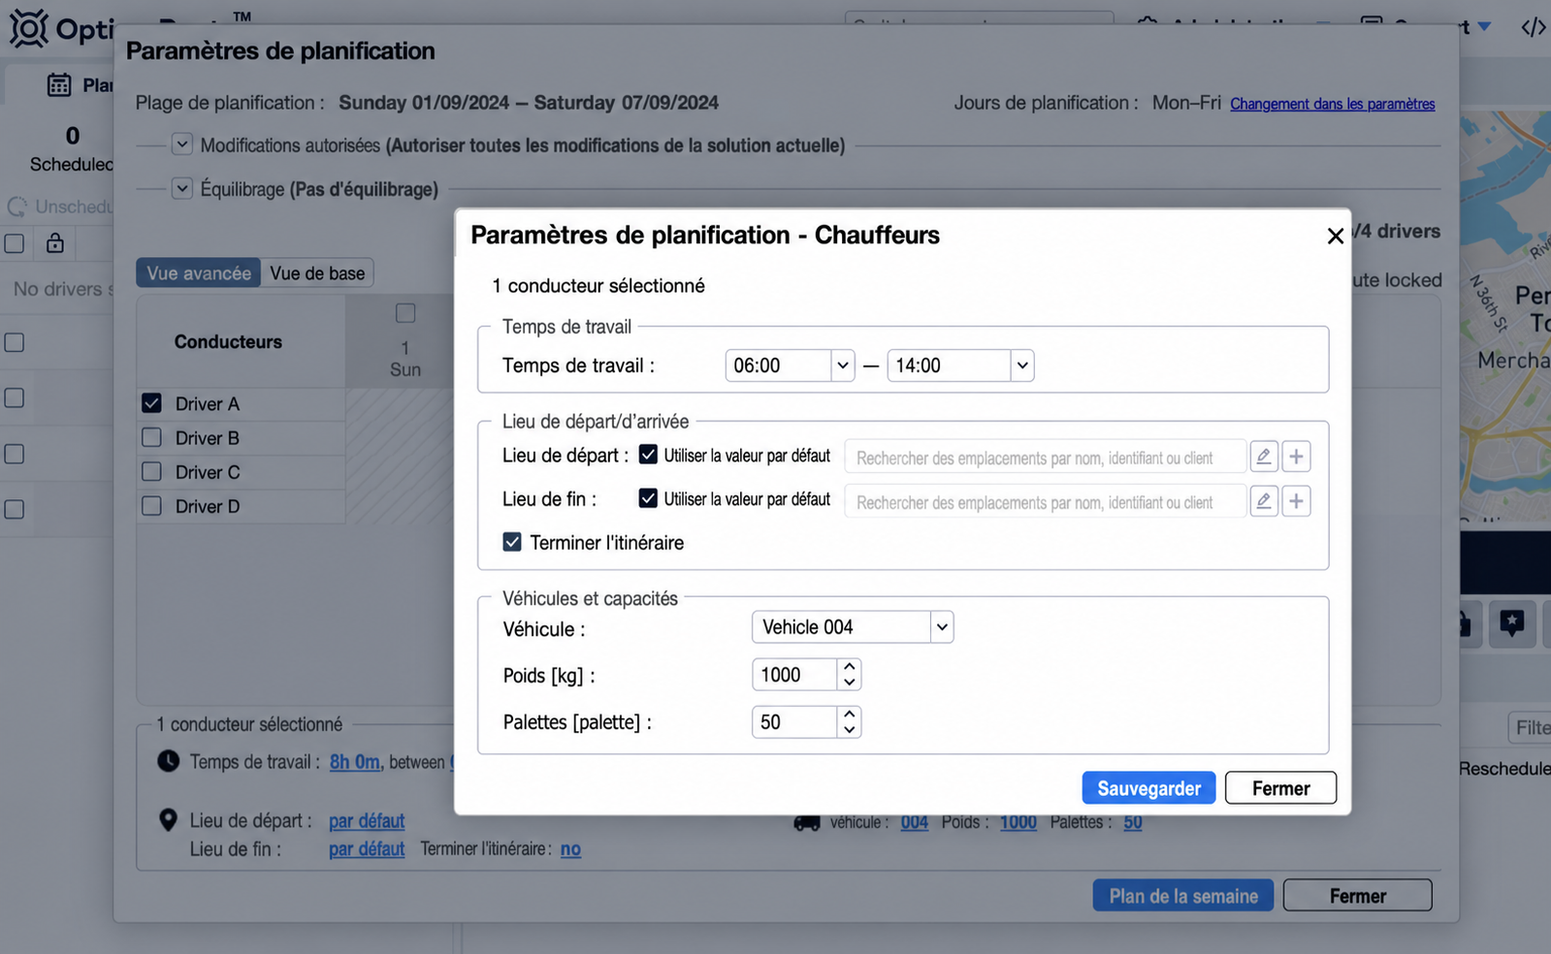This screenshot has height=954, width=1551.
Task: Increase Poids value with up arrow
Action: (849, 667)
